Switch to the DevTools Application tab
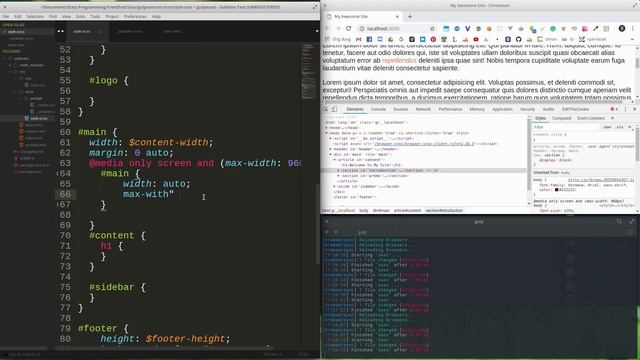 pyautogui.click(x=502, y=109)
